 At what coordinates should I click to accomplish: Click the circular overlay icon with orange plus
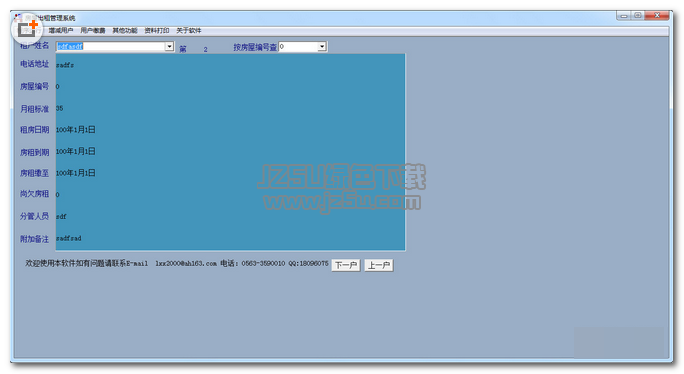(27, 29)
